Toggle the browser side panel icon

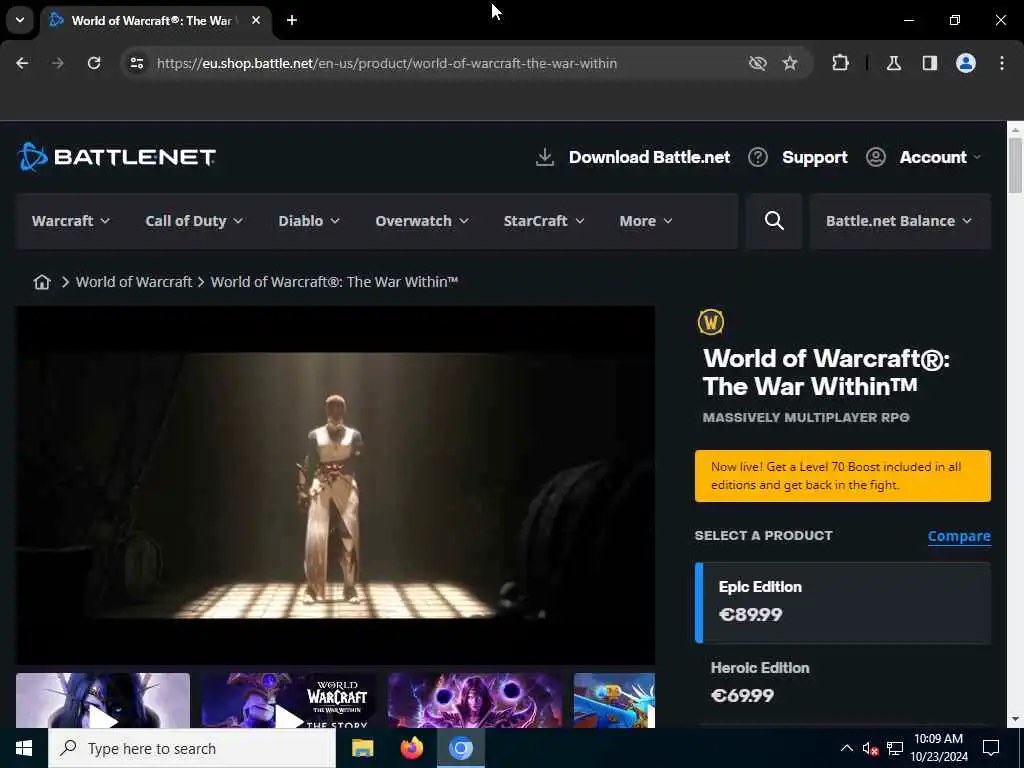(x=930, y=63)
